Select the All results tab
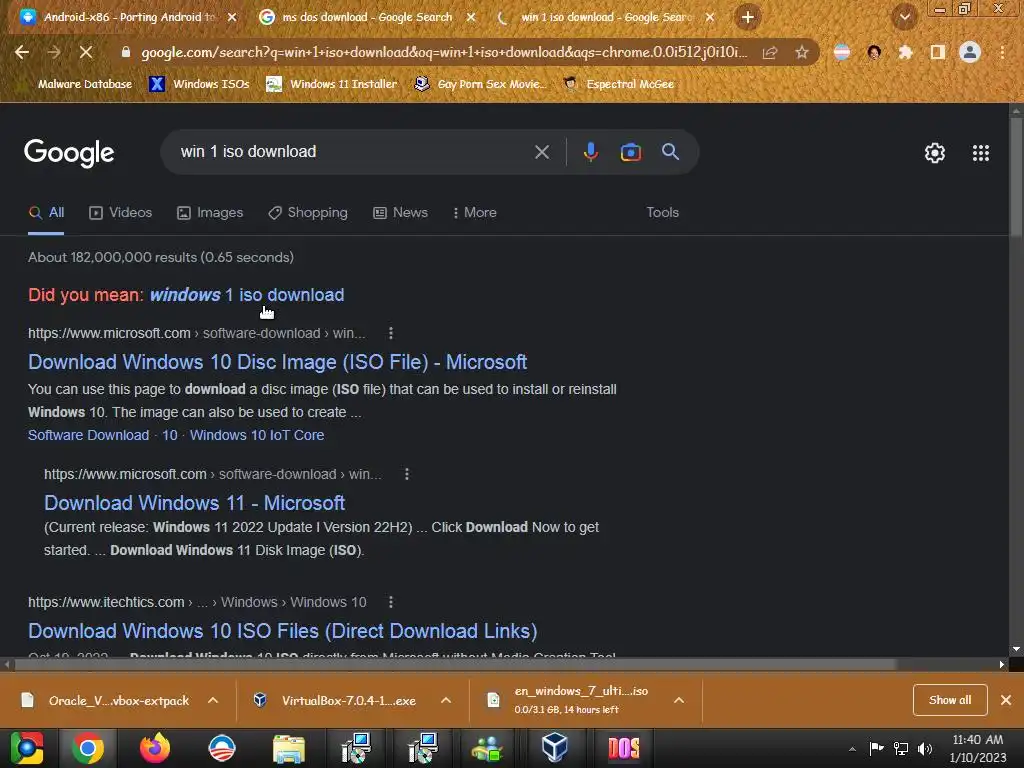This screenshot has width=1024, height=768. coord(46,213)
